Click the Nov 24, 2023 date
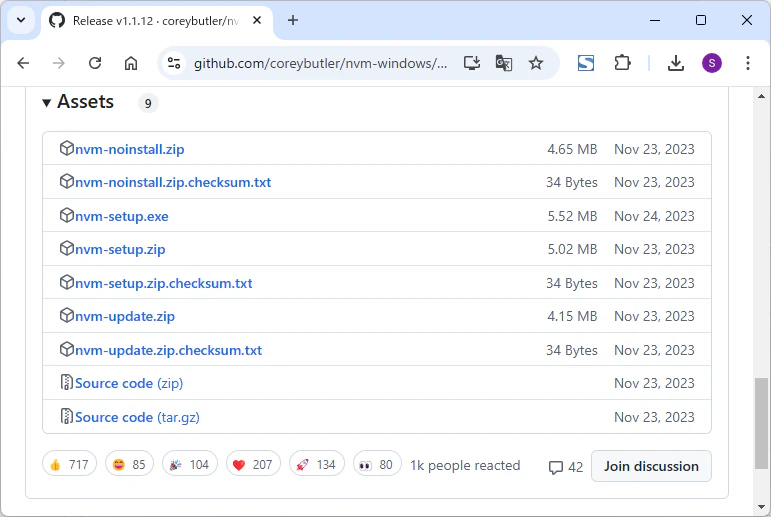The width and height of the screenshot is (771, 517). pyautogui.click(x=654, y=216)
